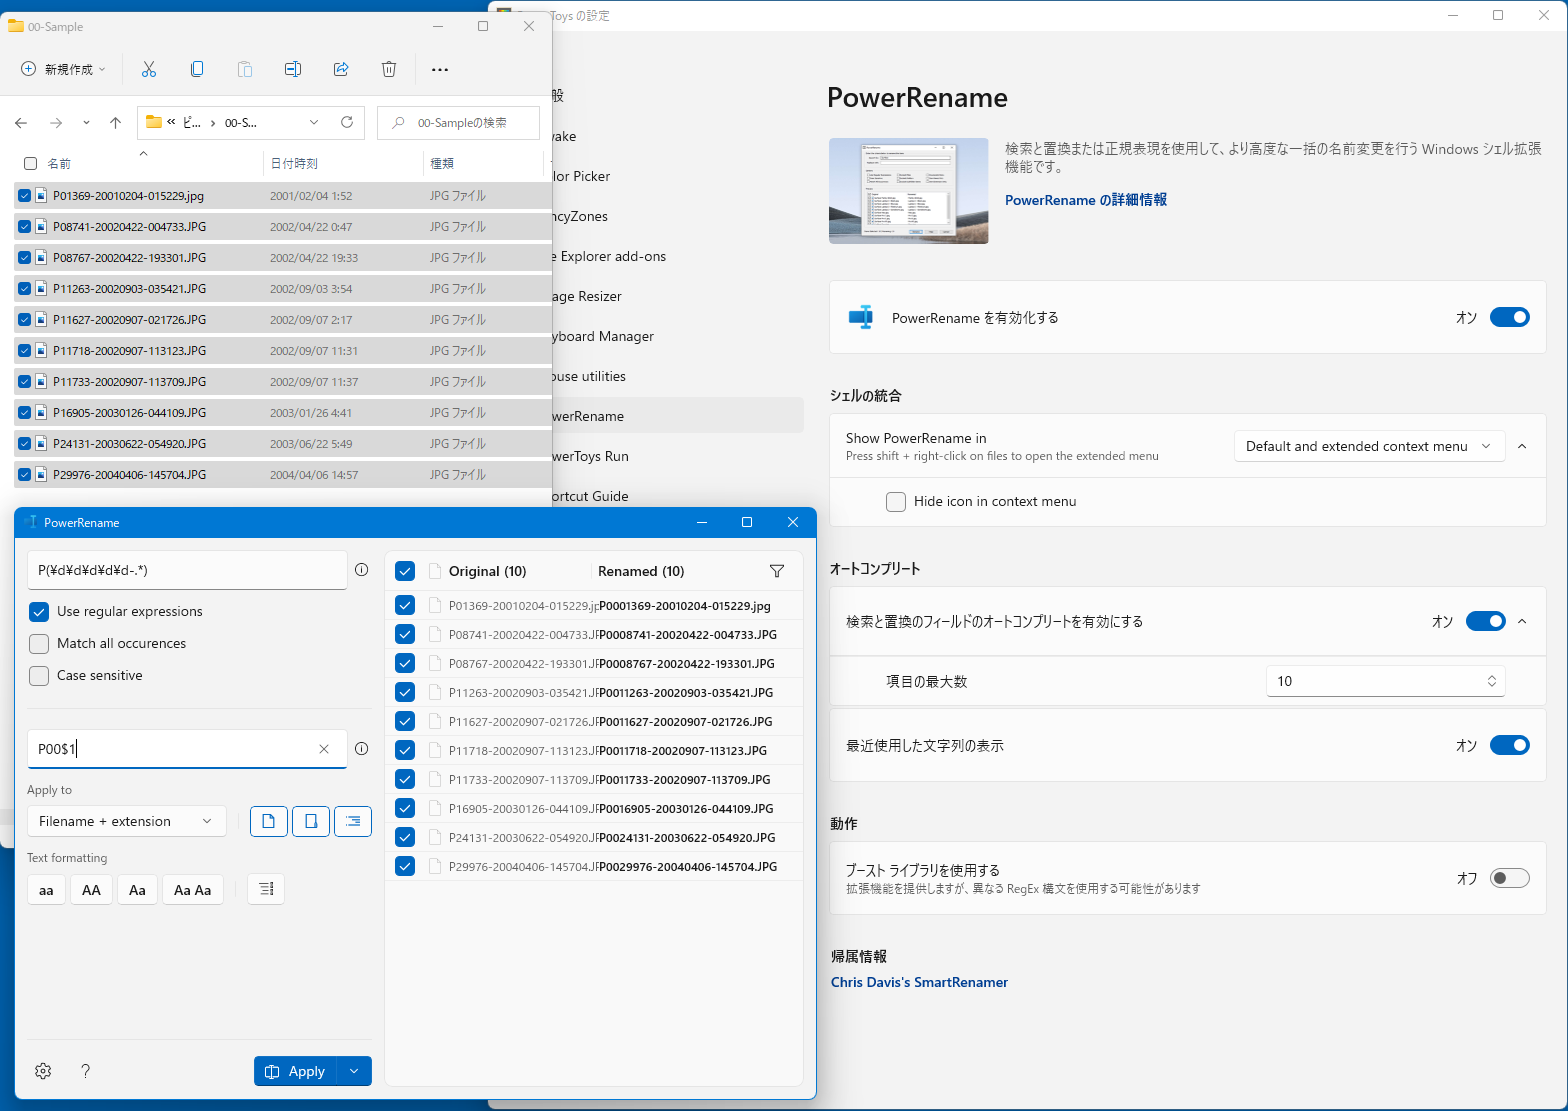Open Chris Davis's SmartRenamer link
Screen dimensions: 1568x1111
(x=919, y=982)
